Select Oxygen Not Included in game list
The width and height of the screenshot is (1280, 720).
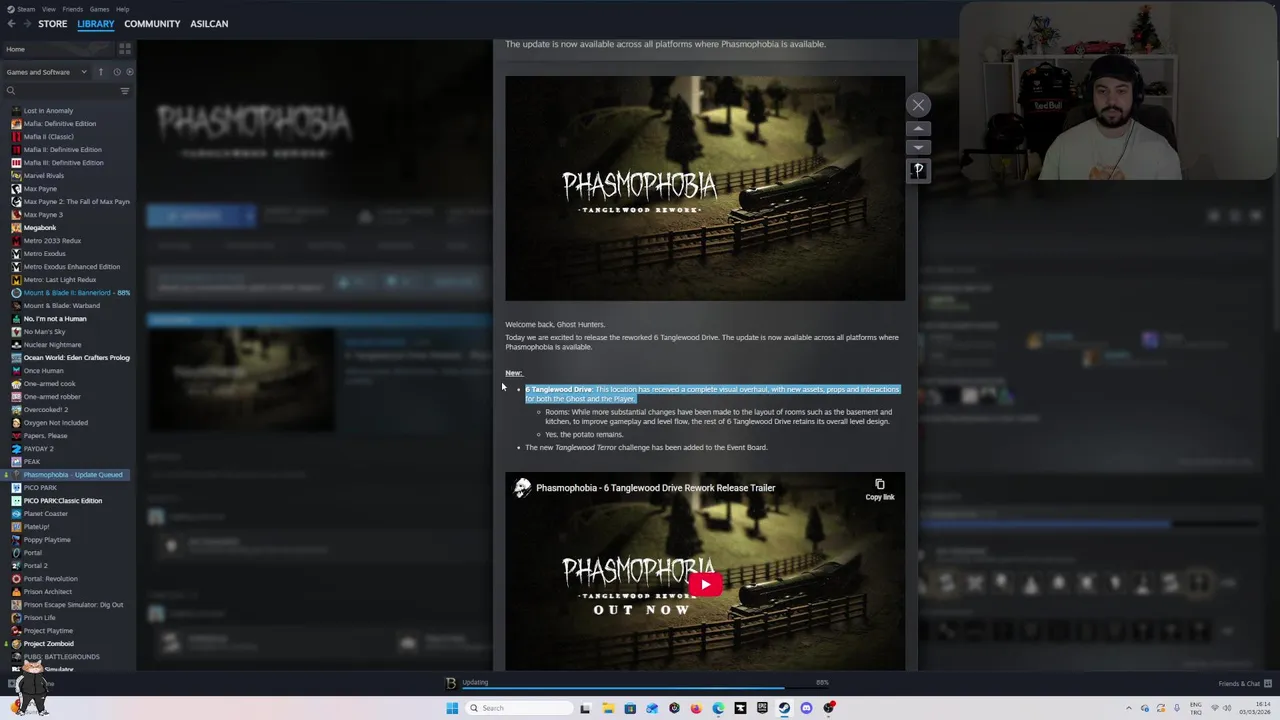pyautogui.click(x=56, y=423)
